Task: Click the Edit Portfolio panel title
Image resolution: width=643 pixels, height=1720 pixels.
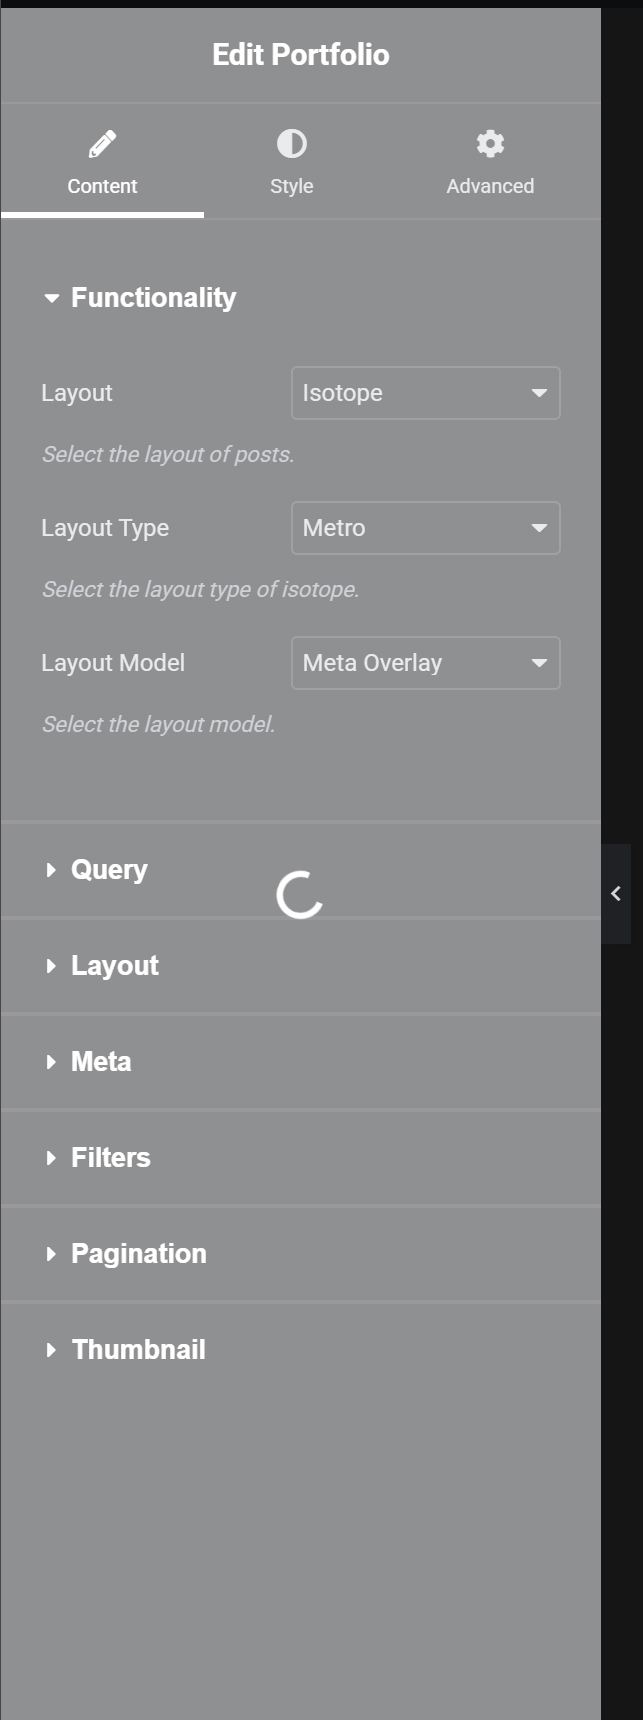Action: click(x=300, y=55)
